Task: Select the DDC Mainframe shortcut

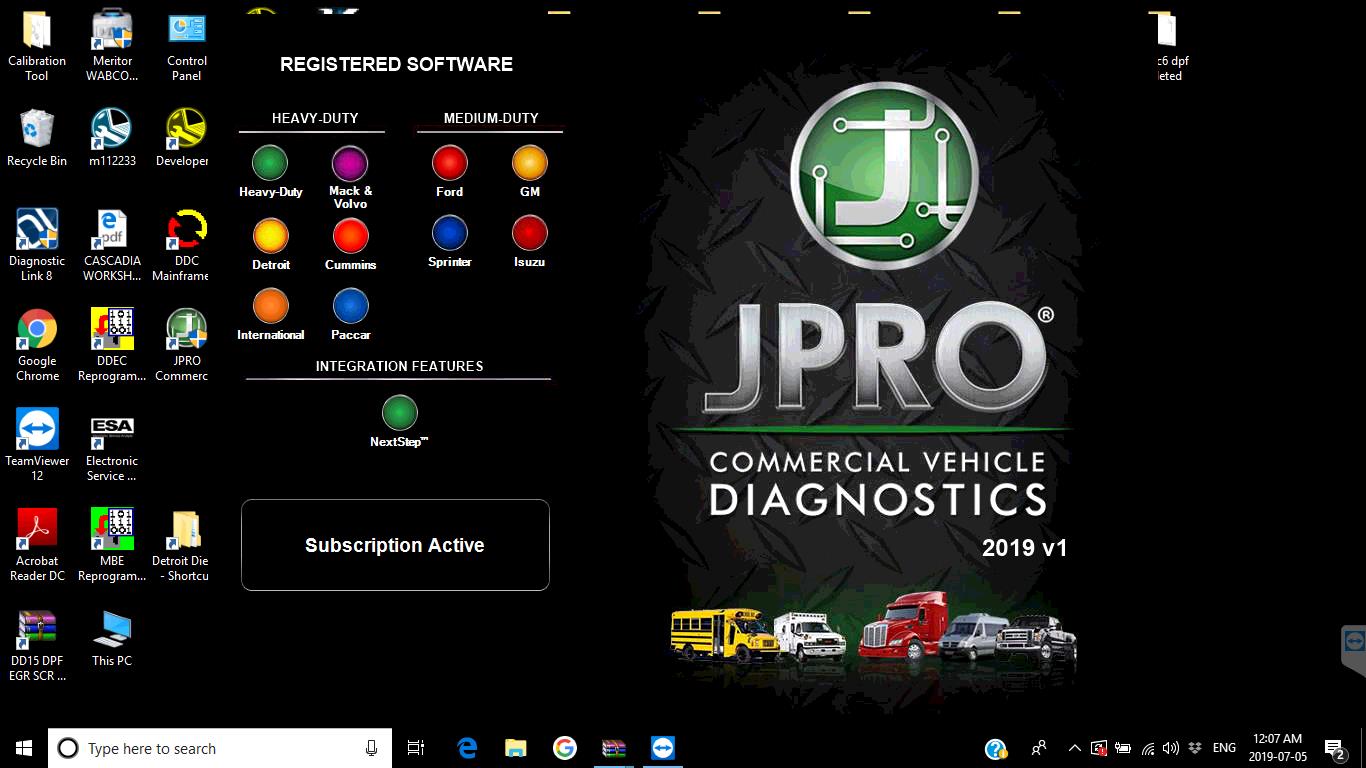Action: [182, 245]
